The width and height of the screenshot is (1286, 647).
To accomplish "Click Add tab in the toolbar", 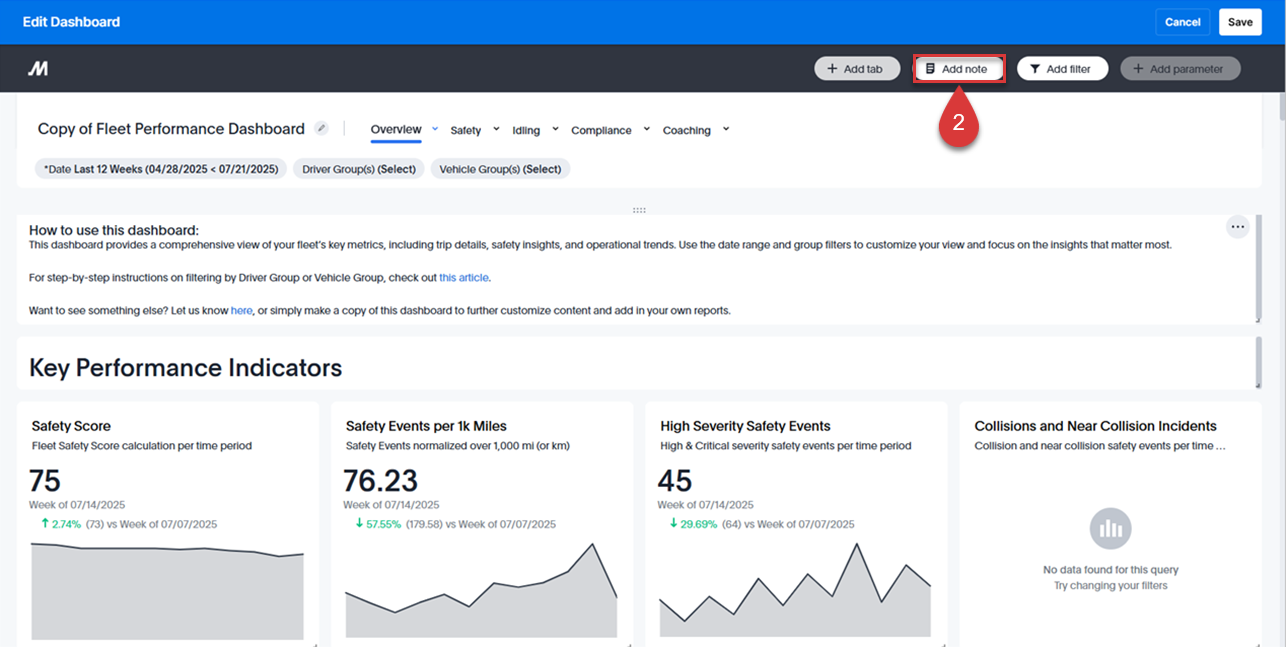I will coord(857,68).
